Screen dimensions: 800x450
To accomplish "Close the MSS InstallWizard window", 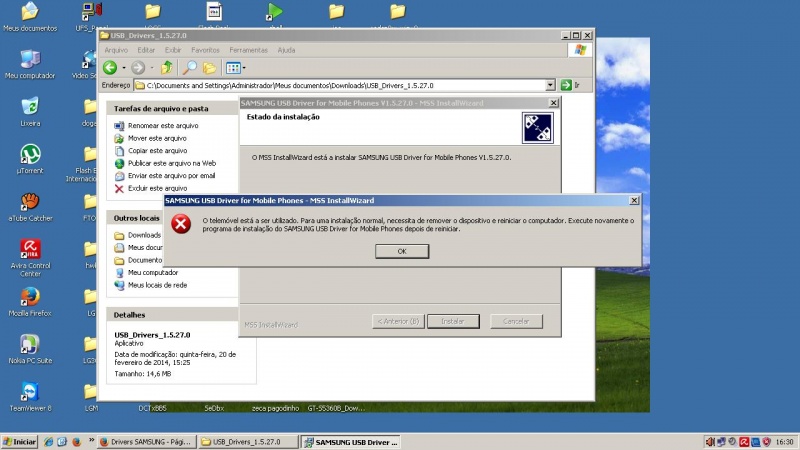I will [x=553, y=103].
